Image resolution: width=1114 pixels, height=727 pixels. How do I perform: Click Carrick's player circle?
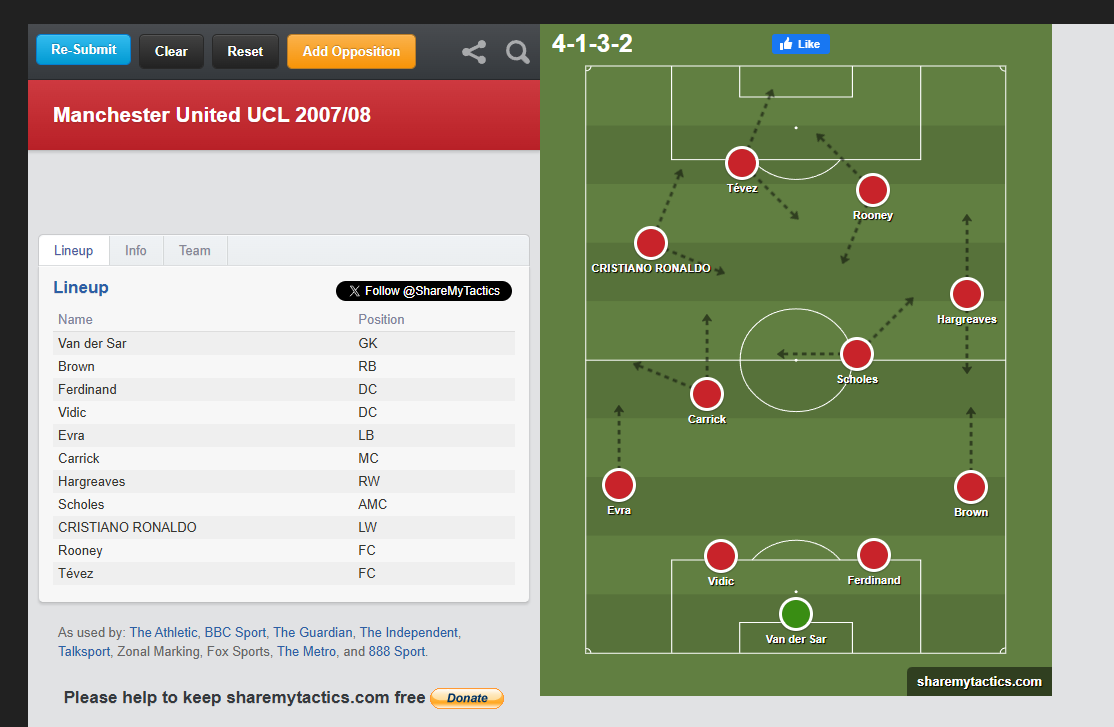click(x=706, y=394)
